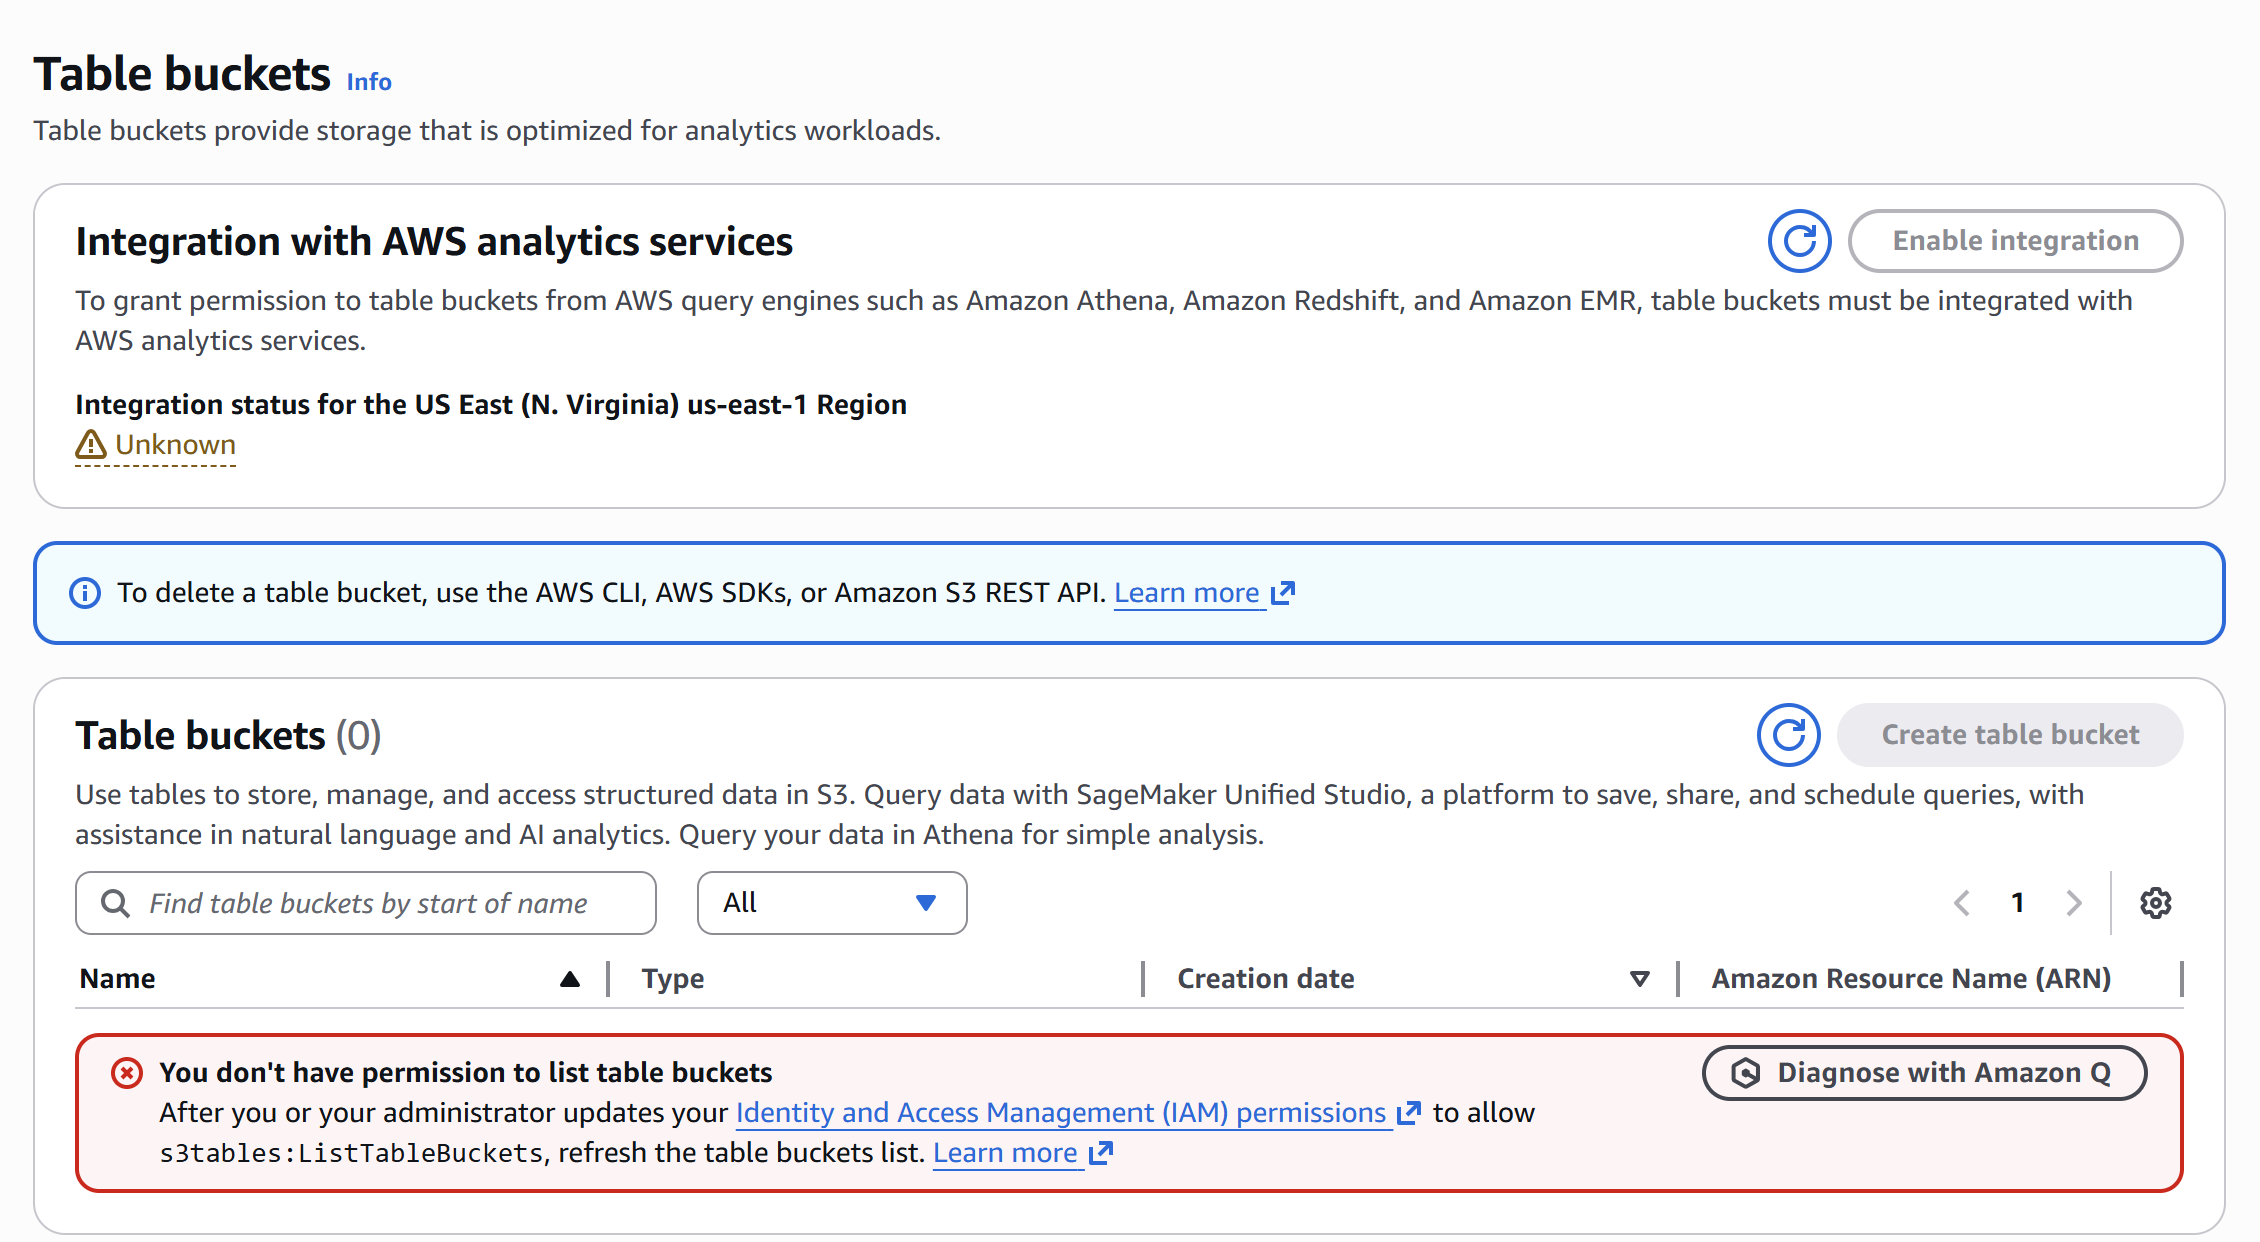
Task: Open table preferences gear icon
Action: [2155, 903]
